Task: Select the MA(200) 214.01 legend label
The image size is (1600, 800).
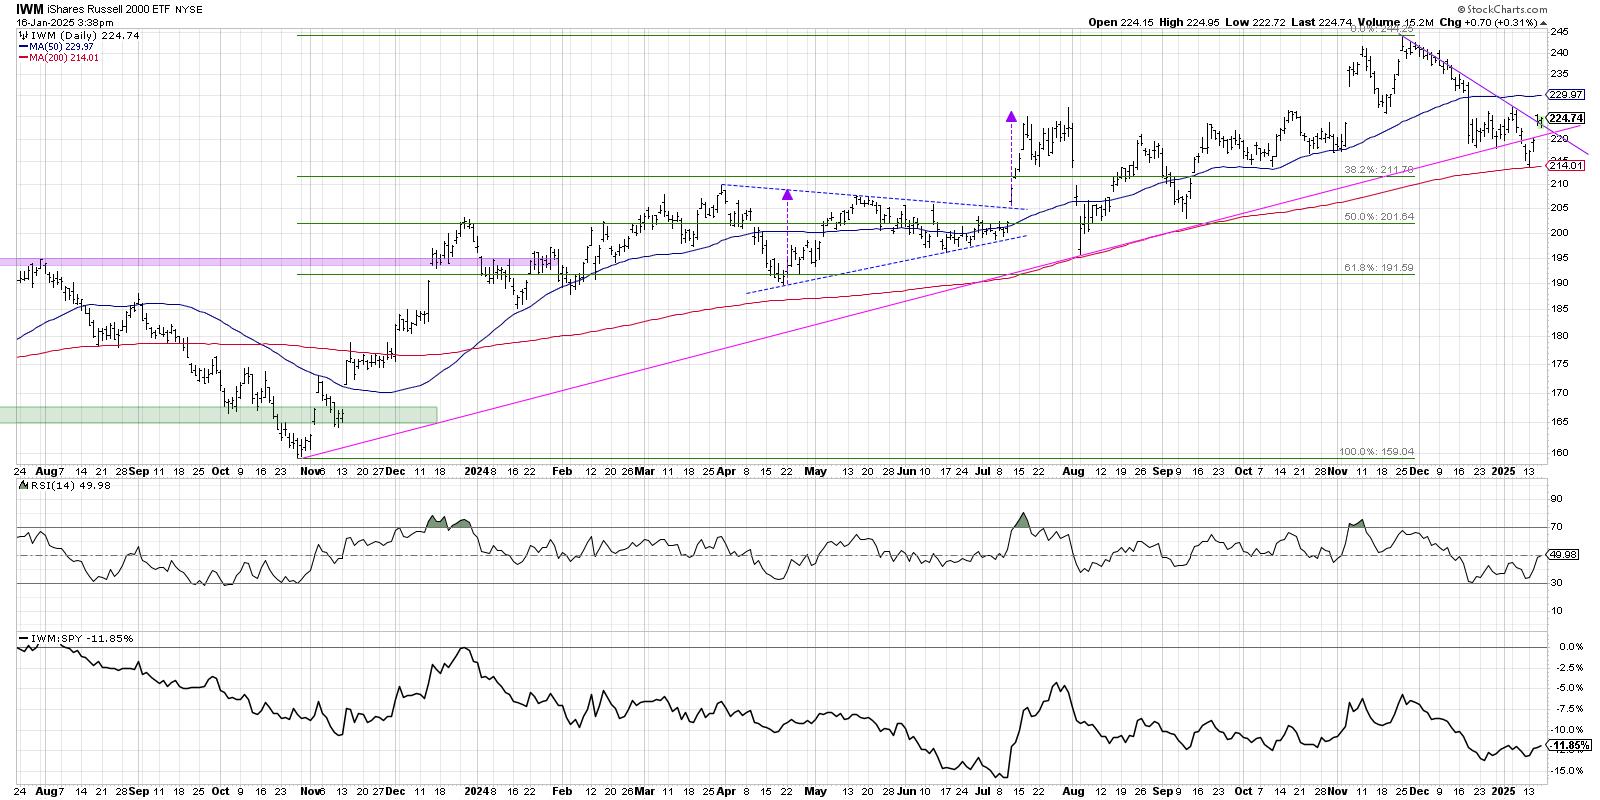Action: [65, 58]
